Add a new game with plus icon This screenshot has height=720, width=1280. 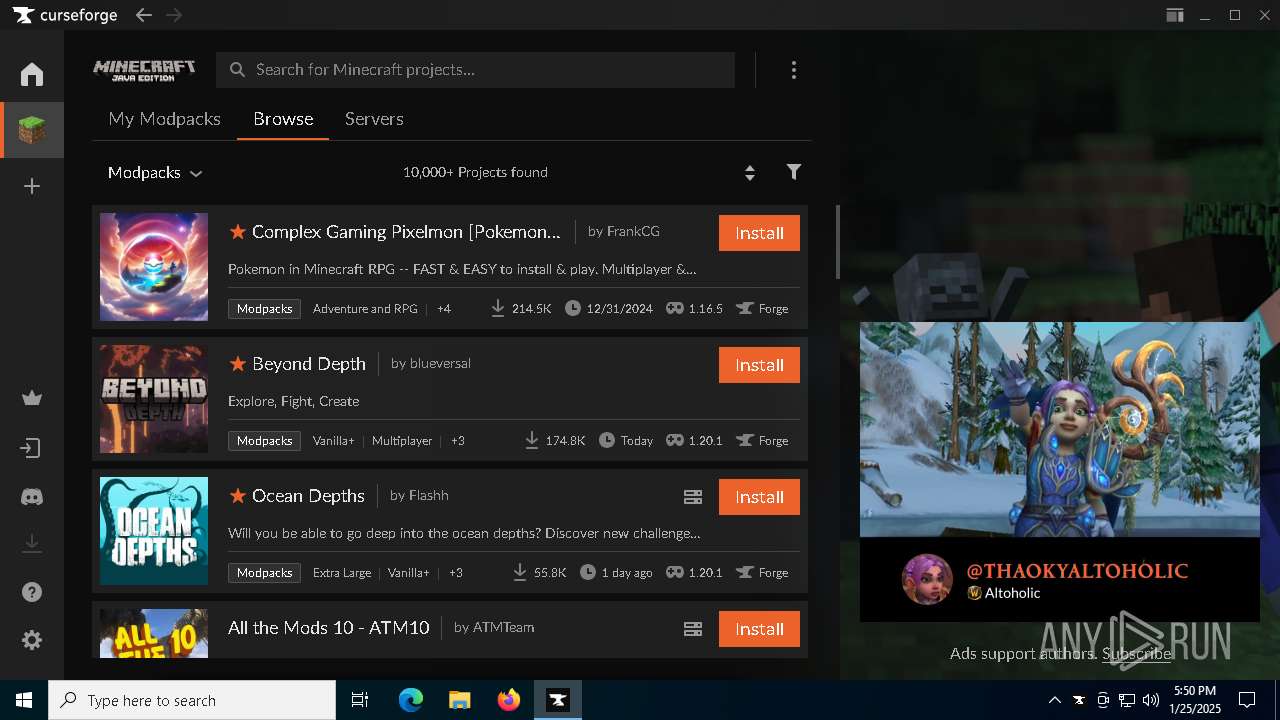pyautogui.click(x=32, y=186)
